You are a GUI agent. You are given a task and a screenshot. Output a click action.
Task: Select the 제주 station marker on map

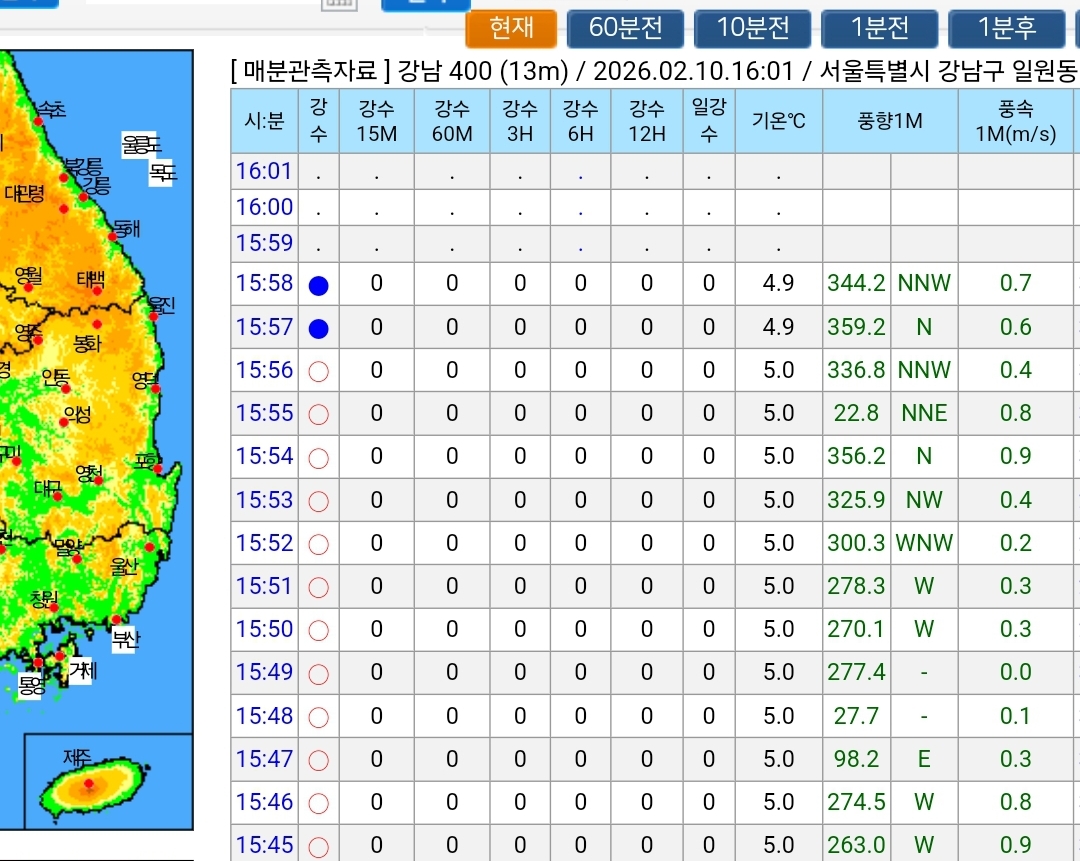[x=89, y=784]
